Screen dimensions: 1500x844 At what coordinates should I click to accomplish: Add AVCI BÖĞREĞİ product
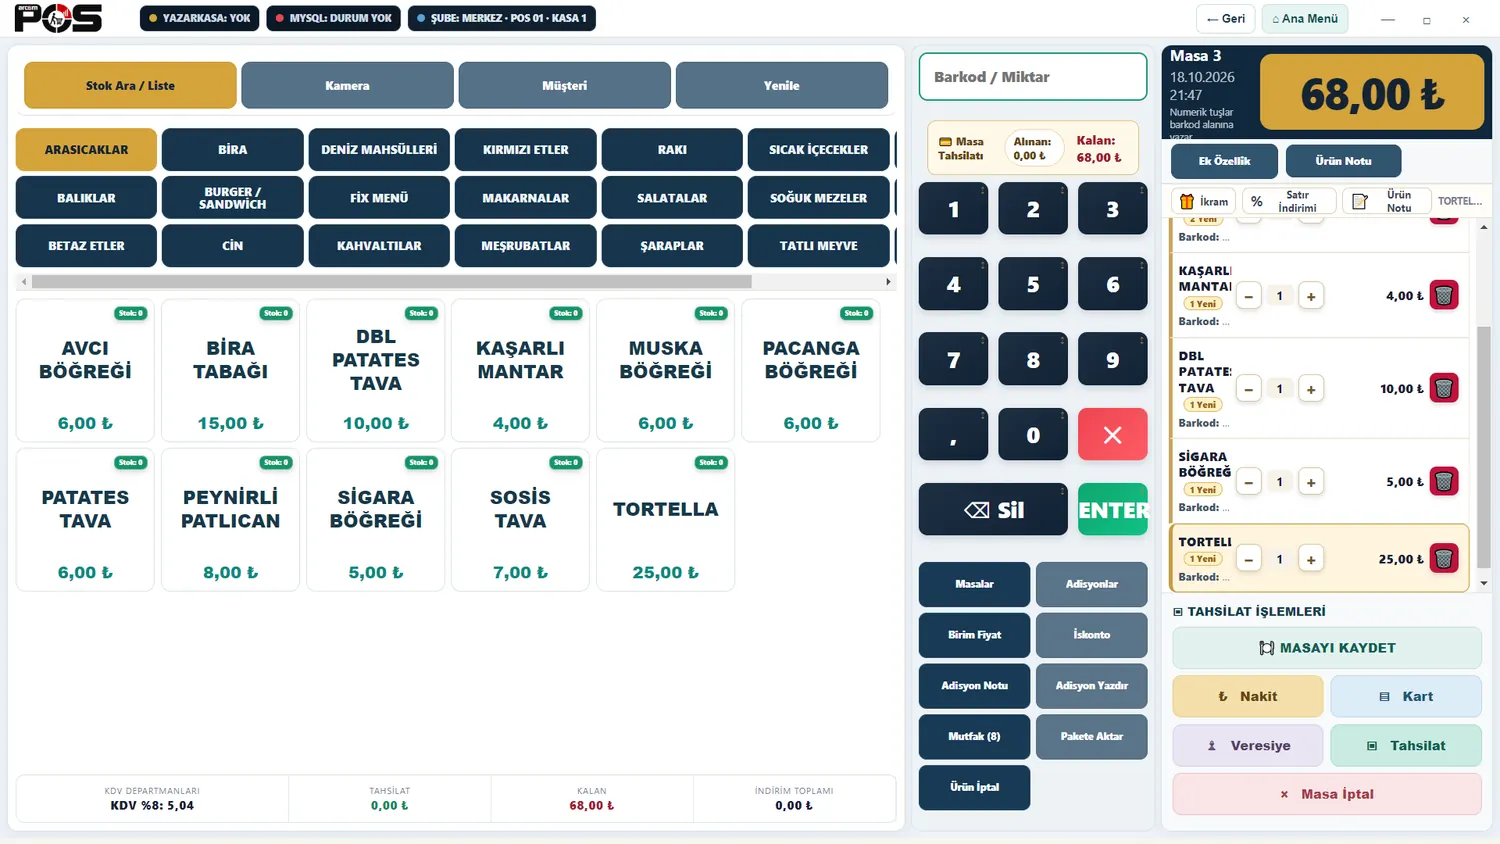[85, 371]
